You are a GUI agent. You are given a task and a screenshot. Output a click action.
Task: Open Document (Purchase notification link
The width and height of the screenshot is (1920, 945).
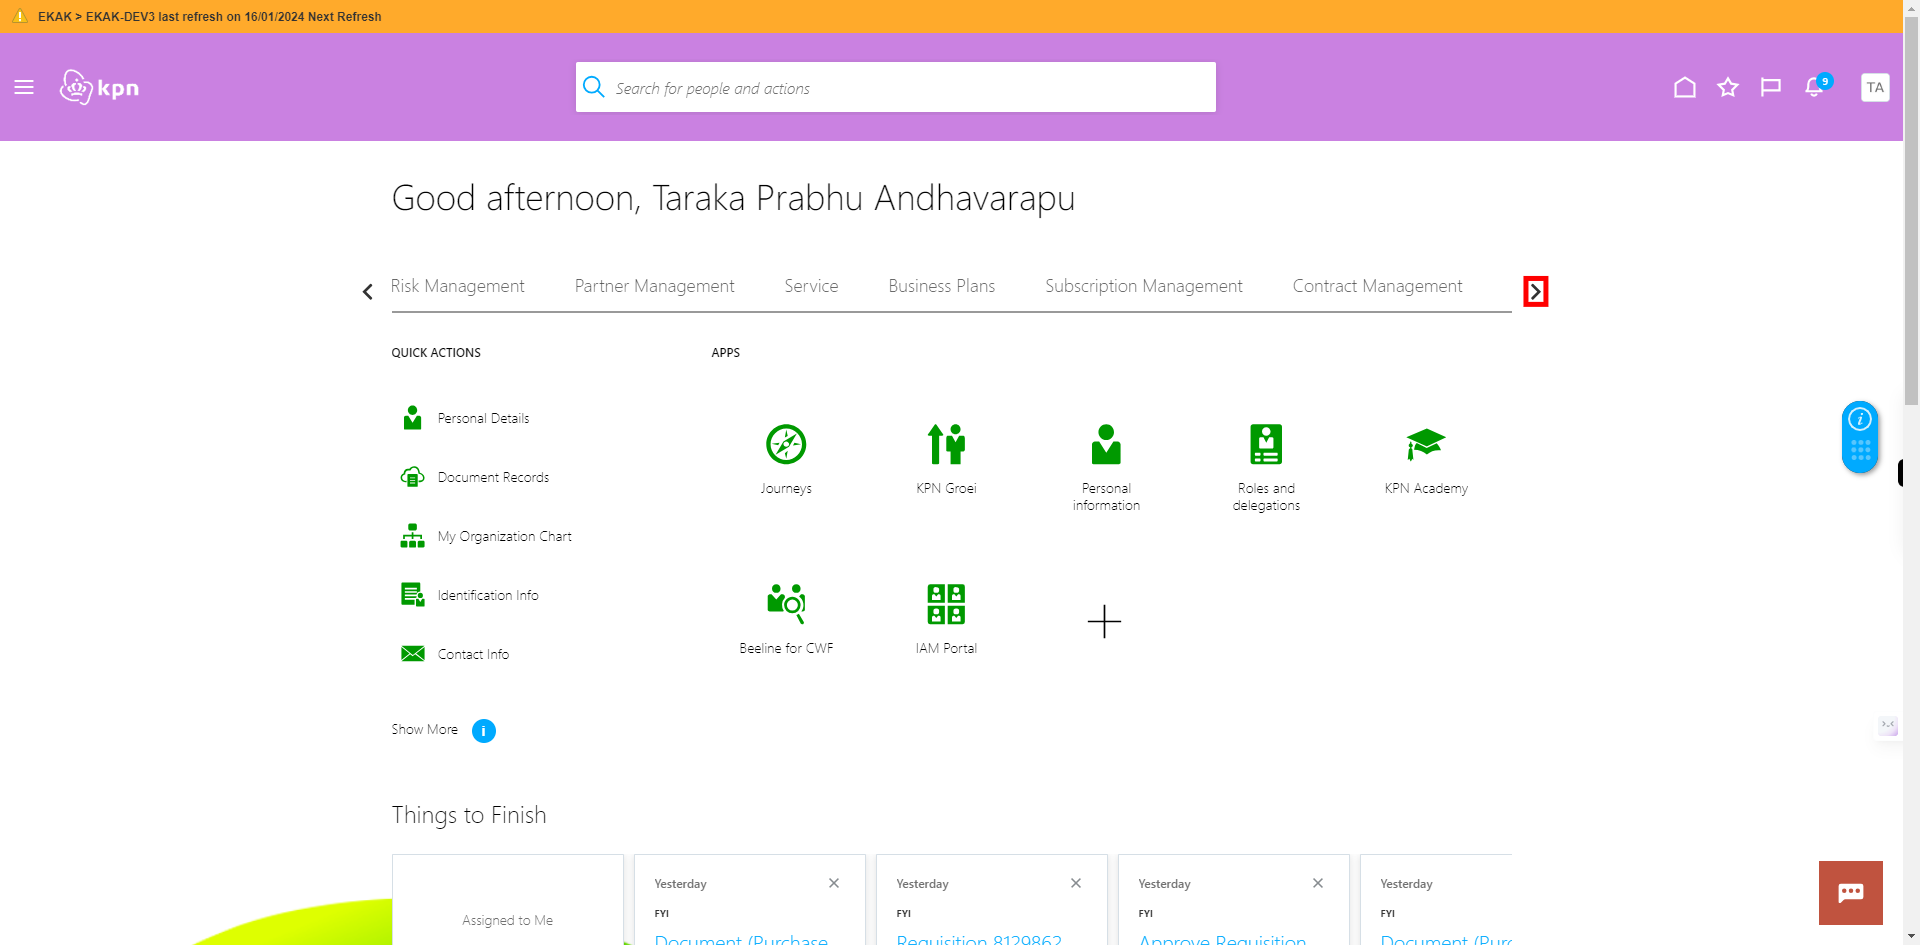(x=741, y=939)
